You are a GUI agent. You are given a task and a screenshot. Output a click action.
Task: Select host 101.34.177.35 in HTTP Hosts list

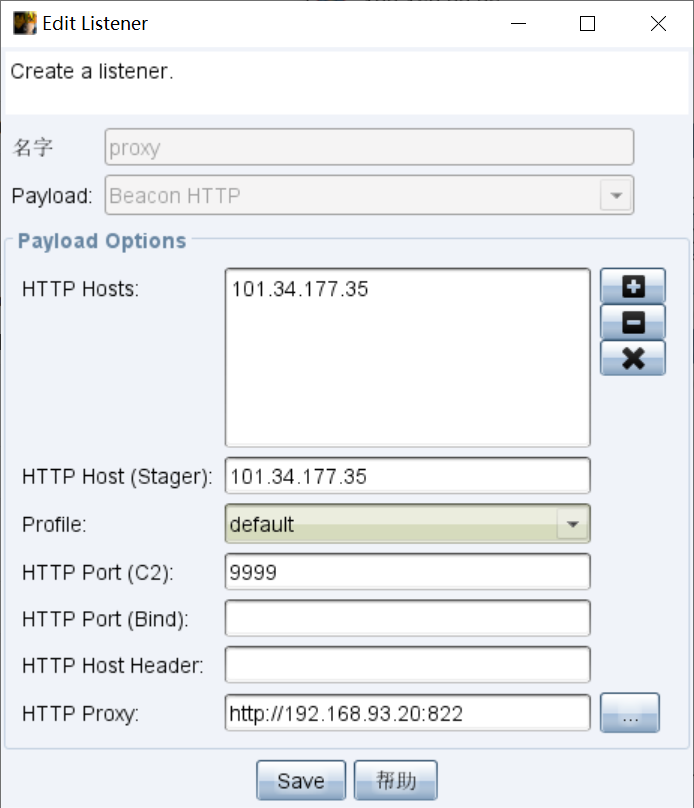point(300,290)
